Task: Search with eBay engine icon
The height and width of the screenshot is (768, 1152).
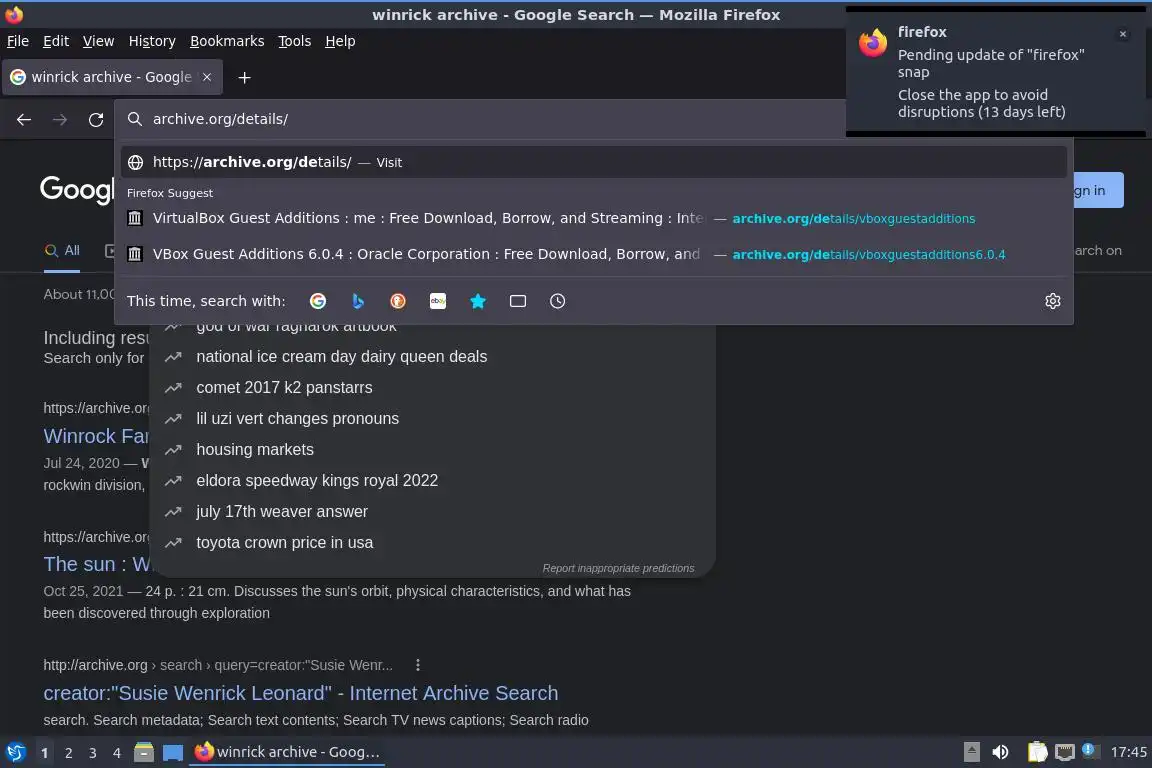Action: coord(438,301)
